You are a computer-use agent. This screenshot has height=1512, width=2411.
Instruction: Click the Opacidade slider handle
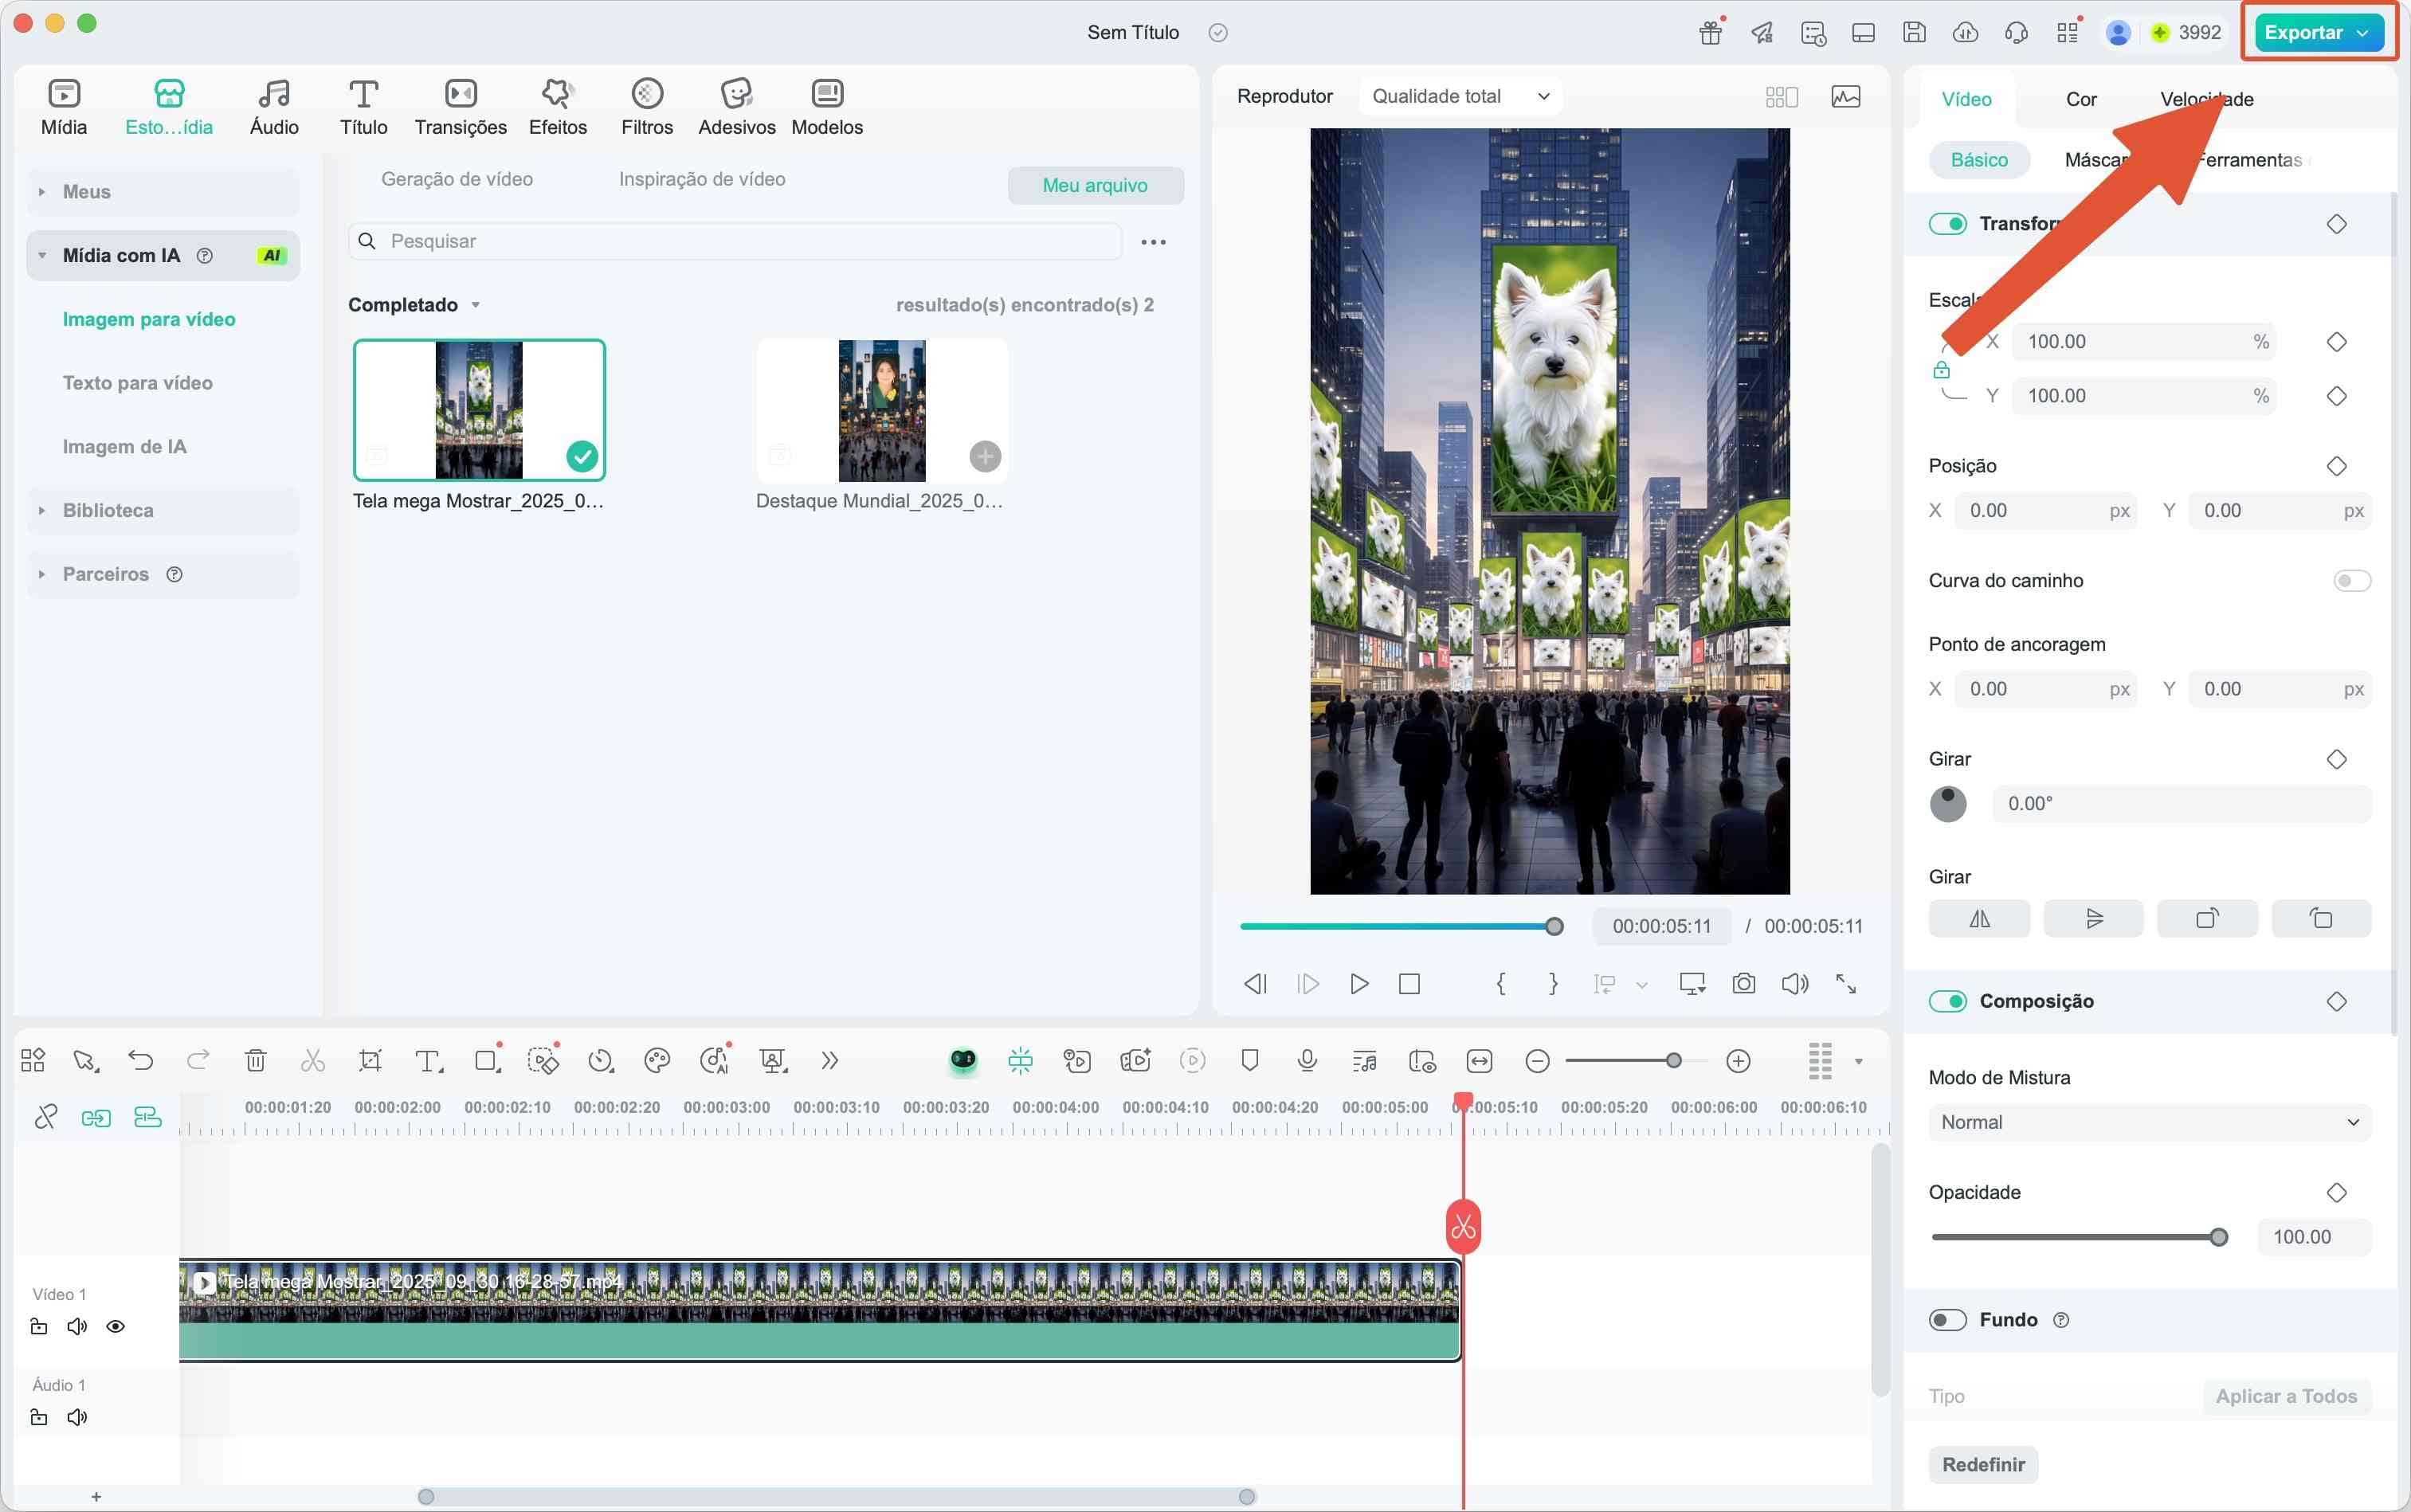[2219, 1237]
